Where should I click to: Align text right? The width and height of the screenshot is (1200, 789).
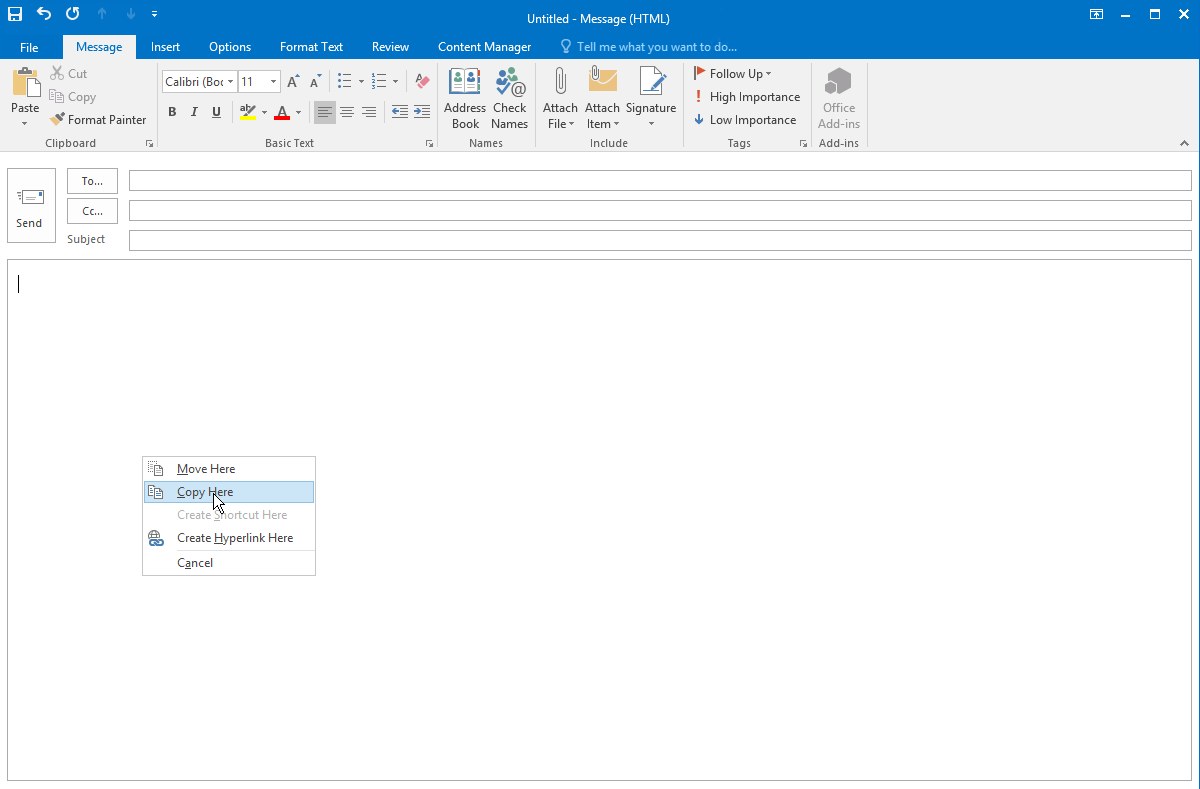tap(369, 112)
